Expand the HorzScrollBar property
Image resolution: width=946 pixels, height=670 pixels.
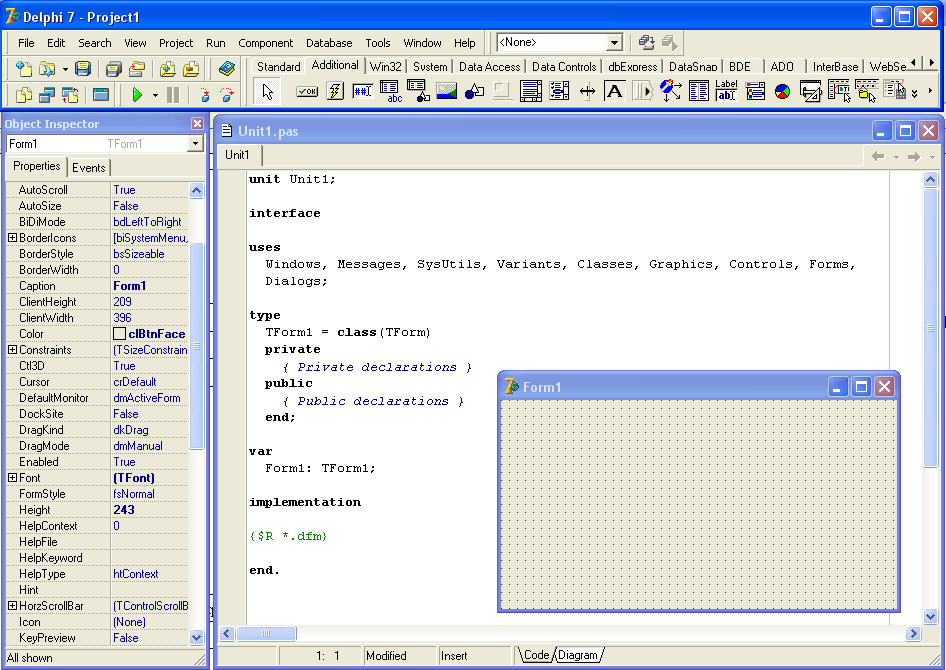[x=12, y=605]
